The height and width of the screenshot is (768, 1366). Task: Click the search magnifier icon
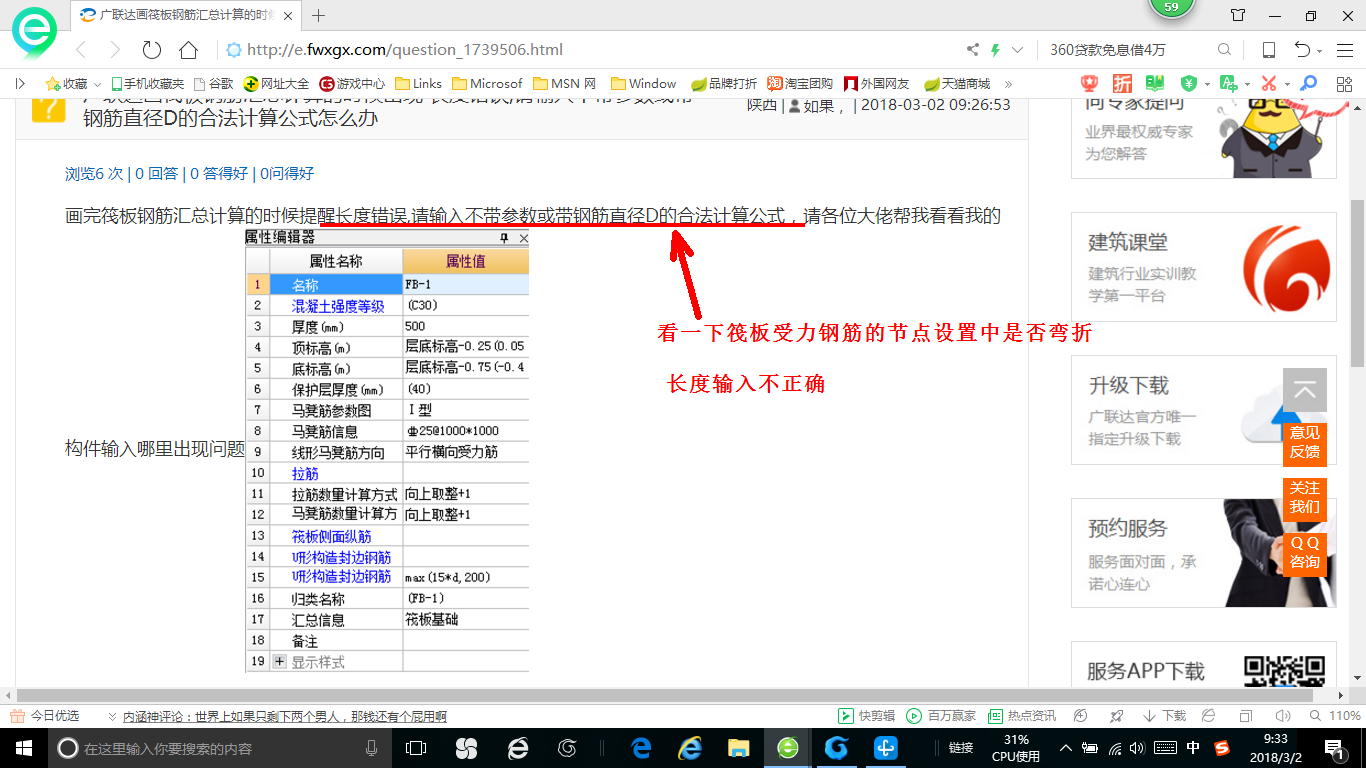click(x=1224, y=50)
